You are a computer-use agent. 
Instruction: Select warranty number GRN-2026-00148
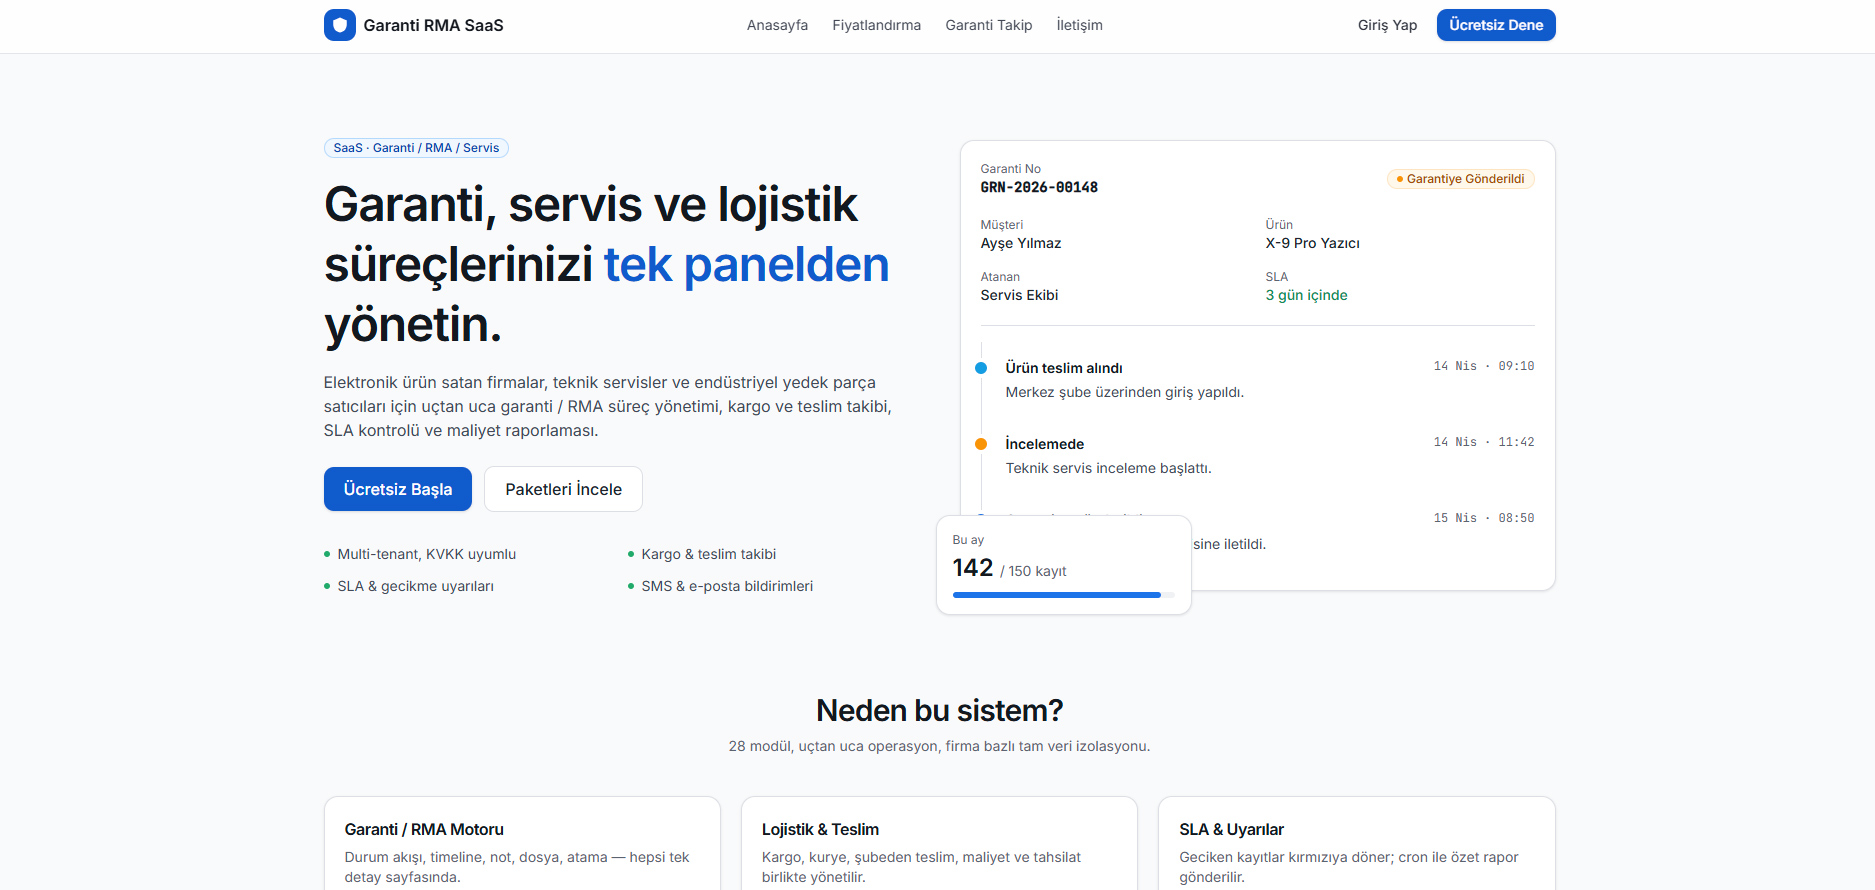pos(1039,187)
